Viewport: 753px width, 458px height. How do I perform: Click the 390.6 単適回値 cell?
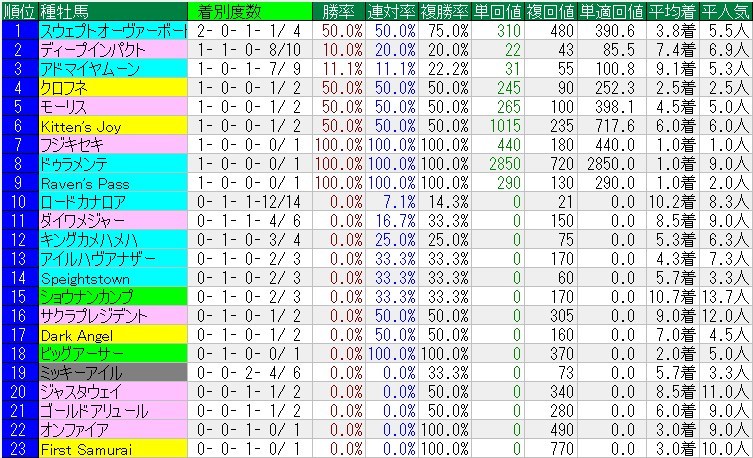tap(611, 31)
